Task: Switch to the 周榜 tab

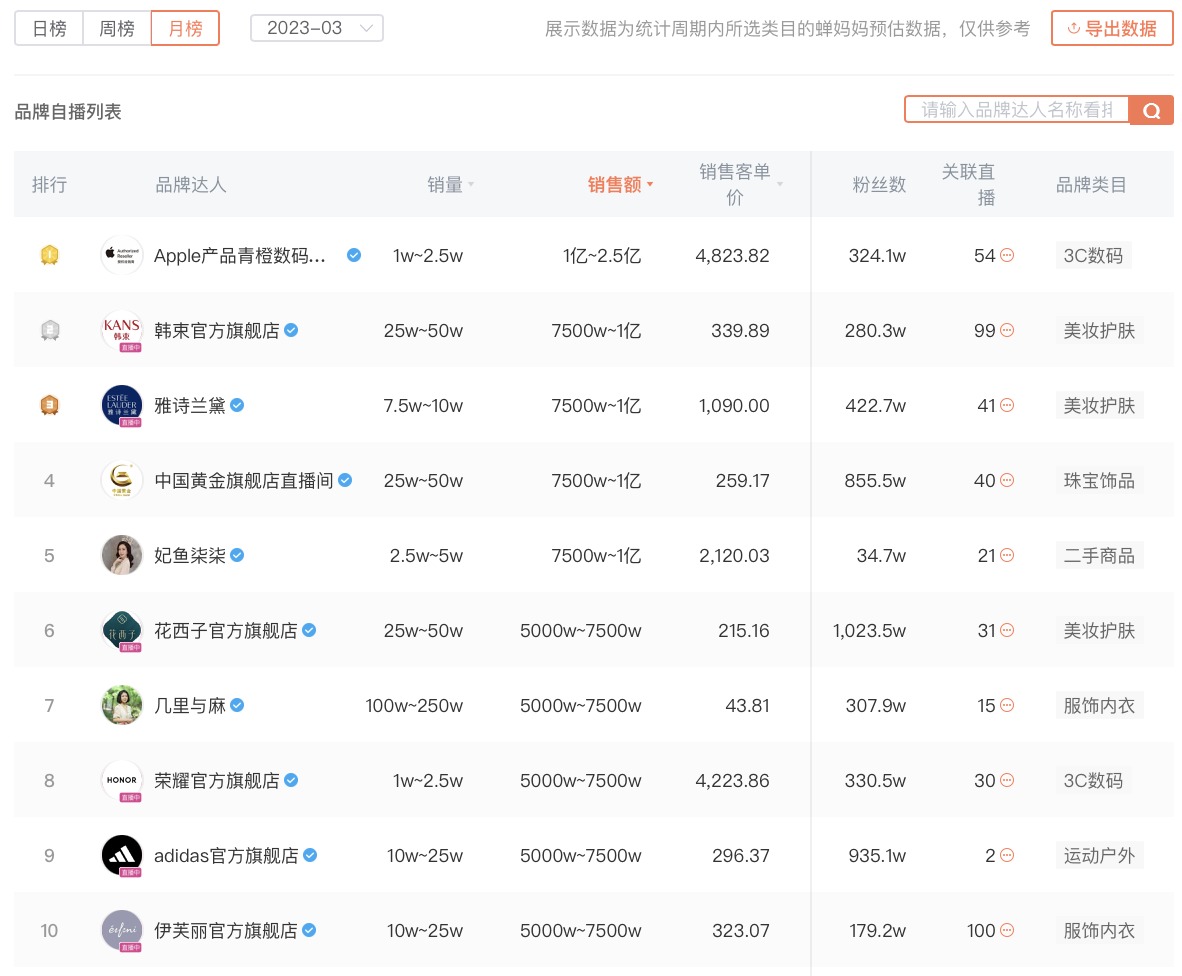Action: (x=117, y=29)
